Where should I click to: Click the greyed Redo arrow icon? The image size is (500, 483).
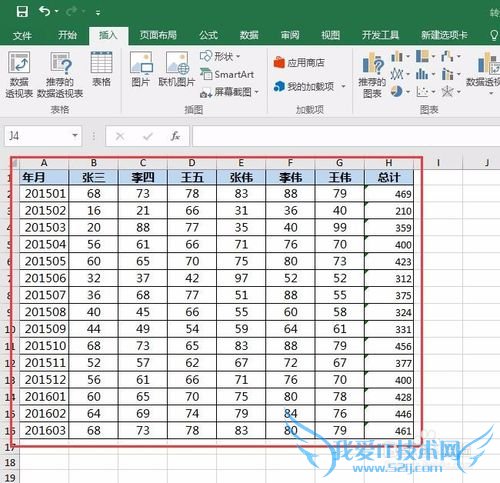point(72,12)
